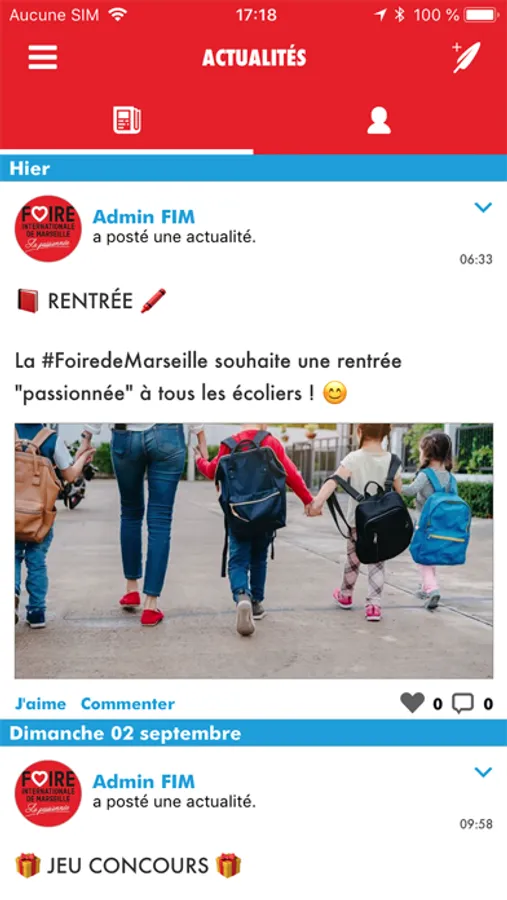
Task: Open the school children photo
Action: click(x=254, y=551)
